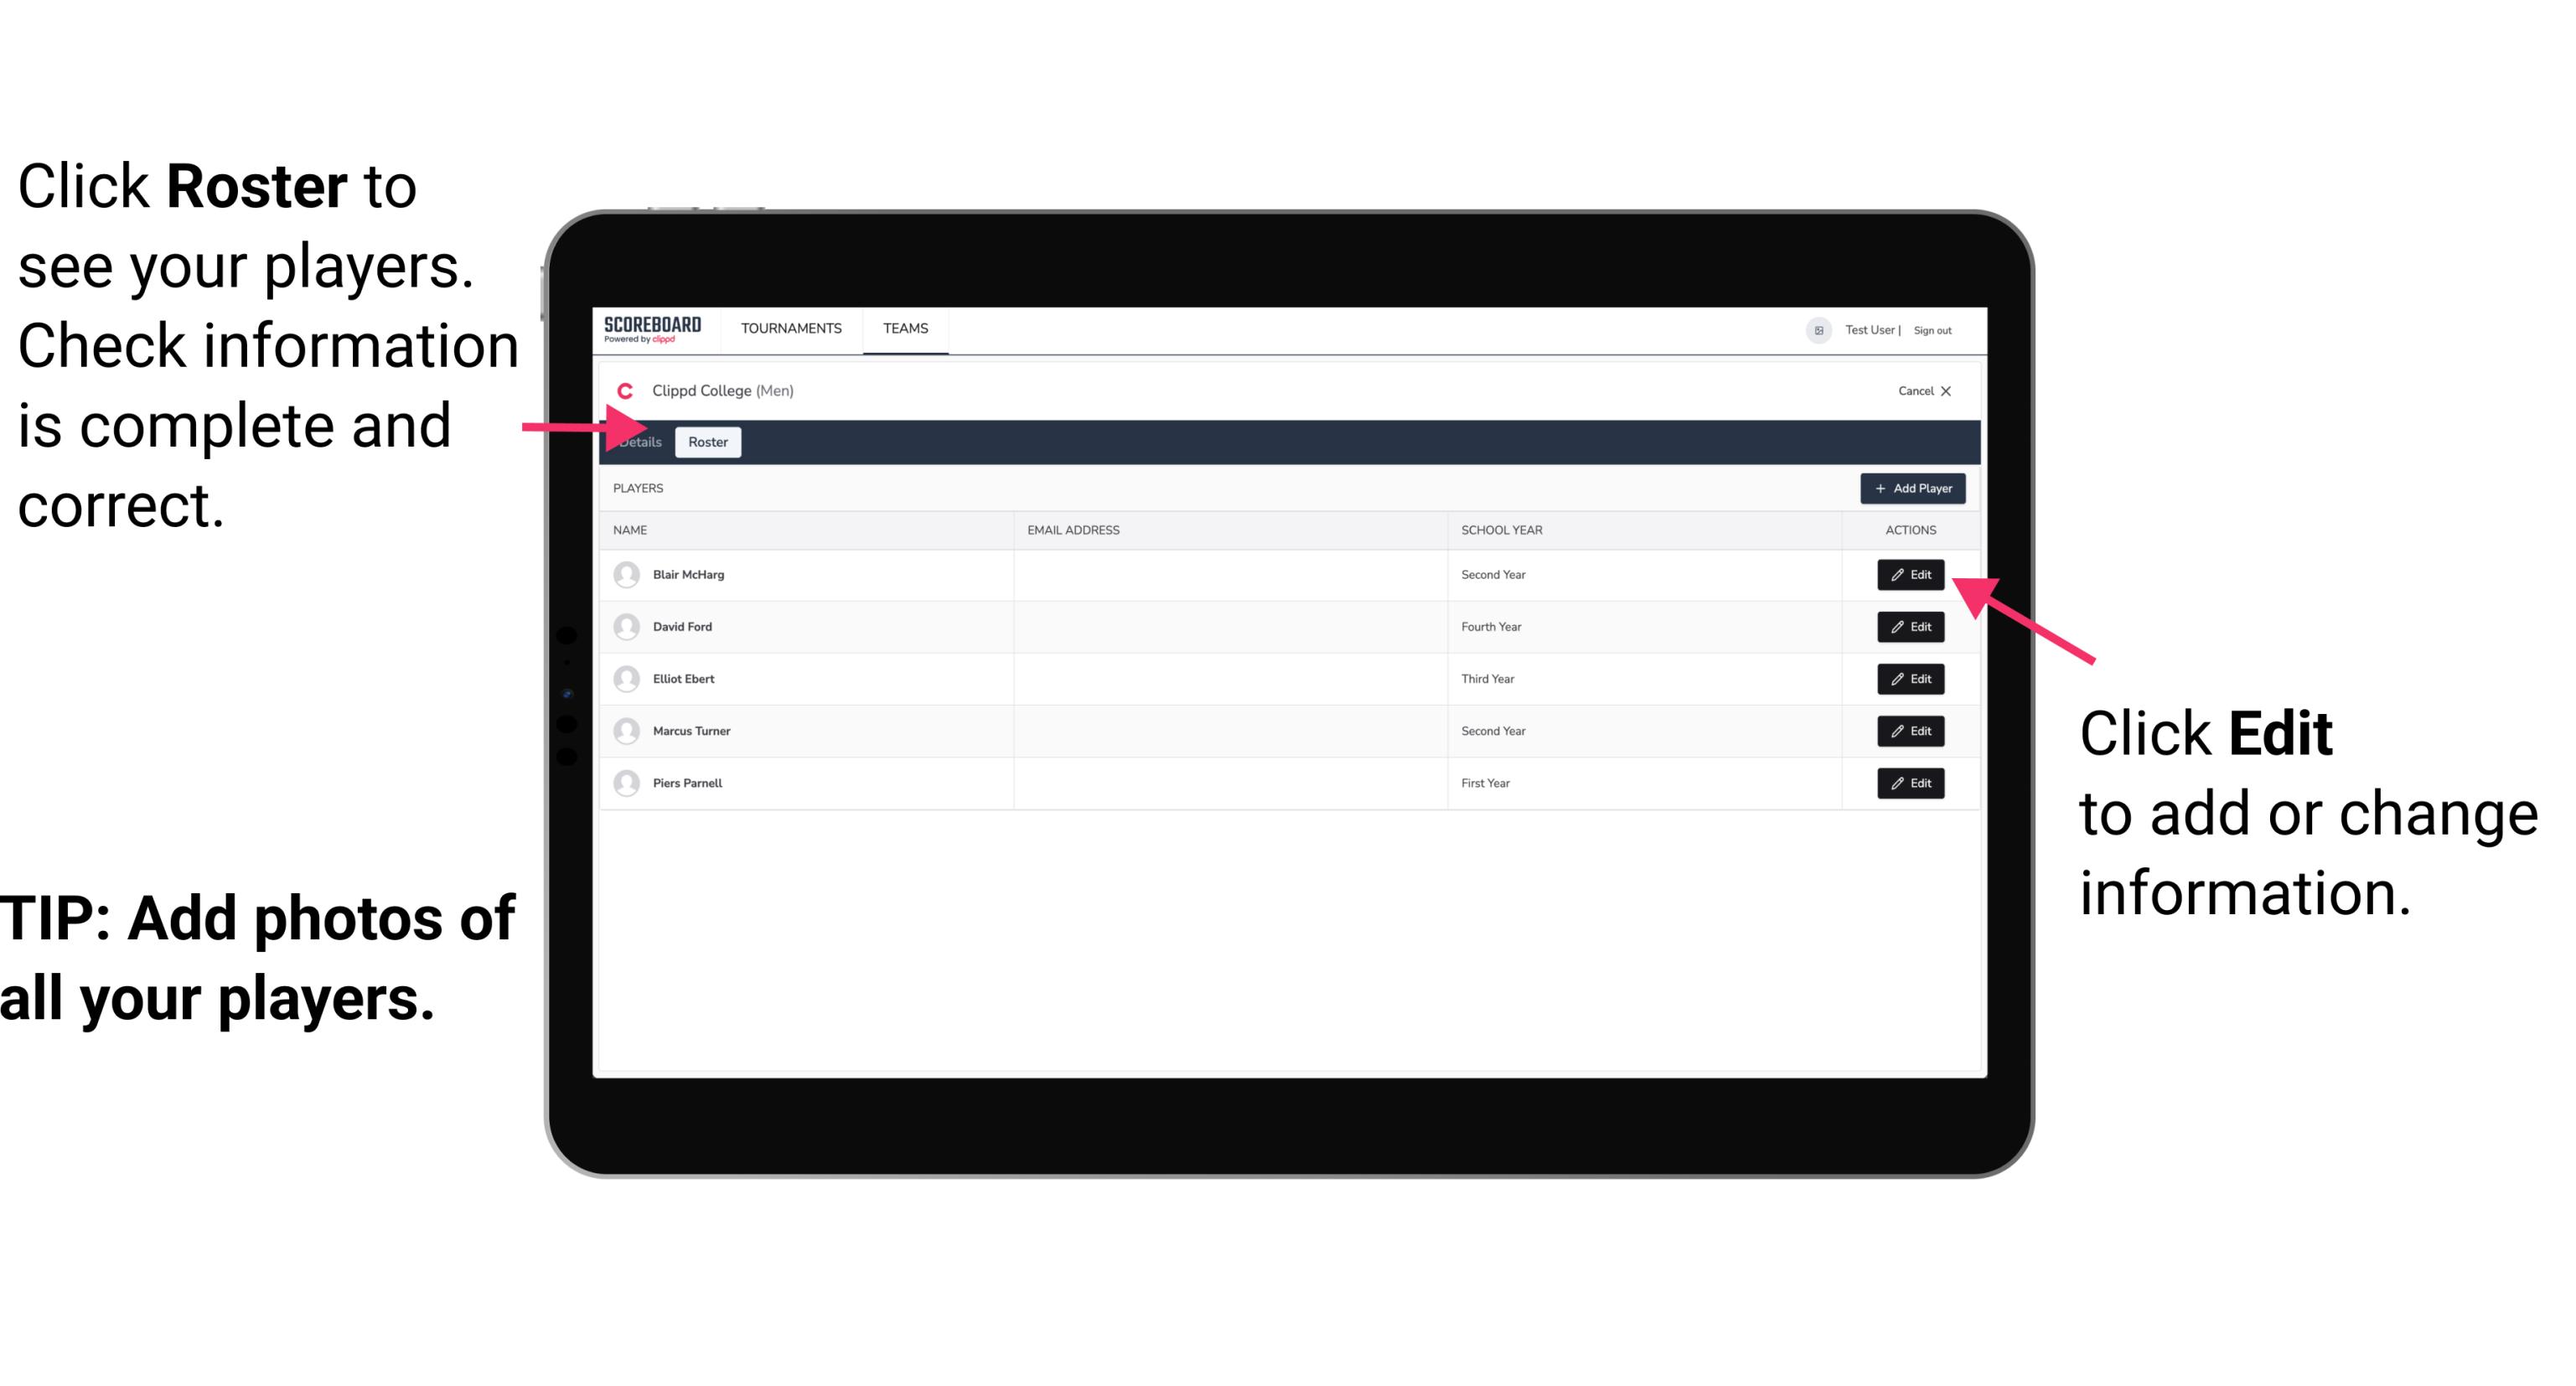Click the NAME column header to sort
The width and height of the screenshot is (2576, 1386).
(631, 530)
